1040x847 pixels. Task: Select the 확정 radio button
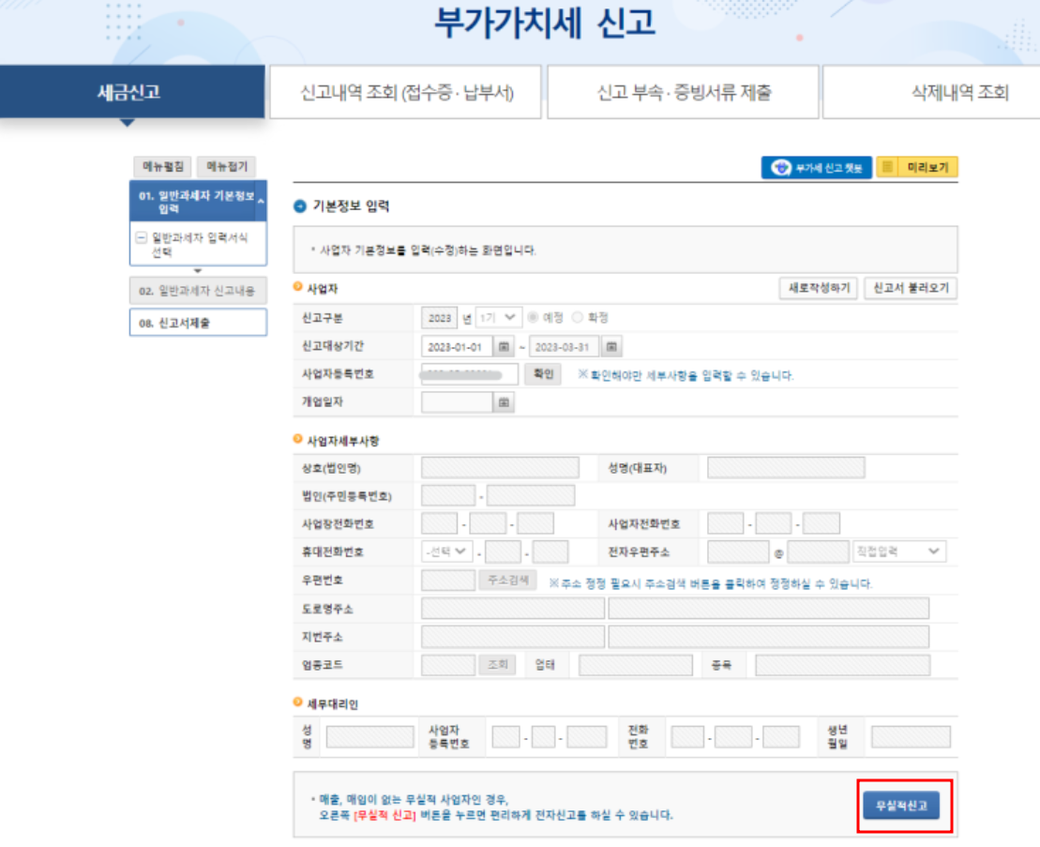tap(577, 318)
